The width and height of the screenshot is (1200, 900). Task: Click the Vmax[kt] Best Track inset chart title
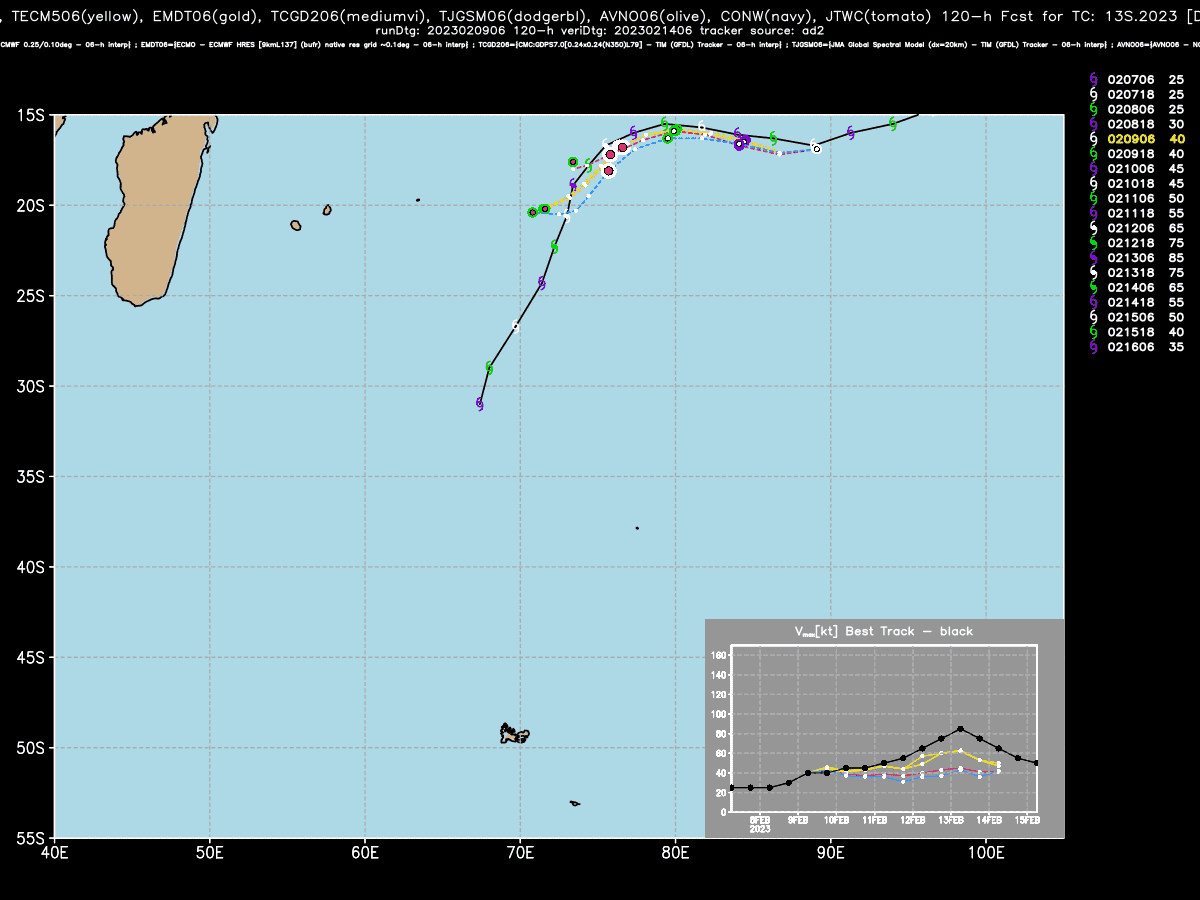(883, 631)
